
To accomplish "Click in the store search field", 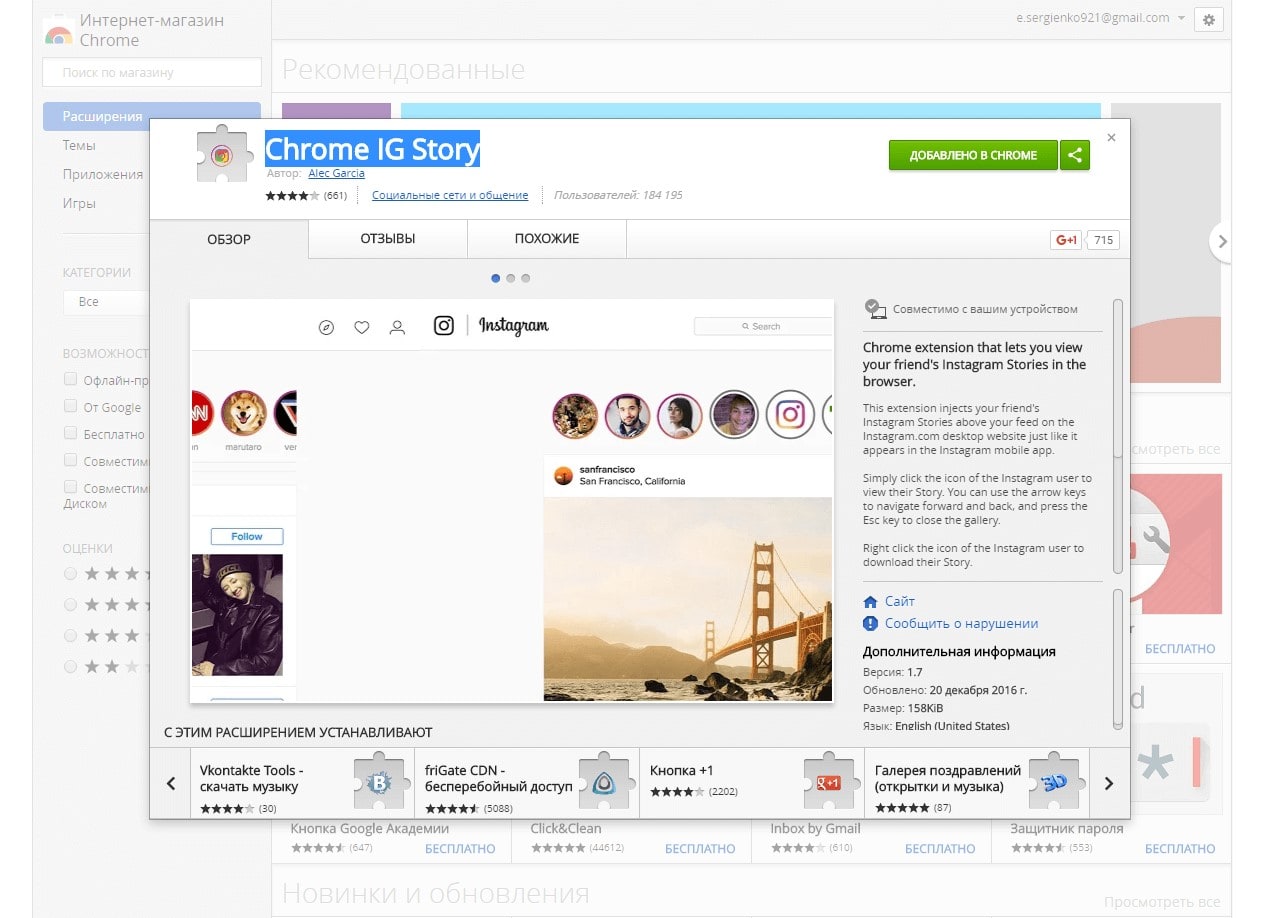I will pos(152,72).
